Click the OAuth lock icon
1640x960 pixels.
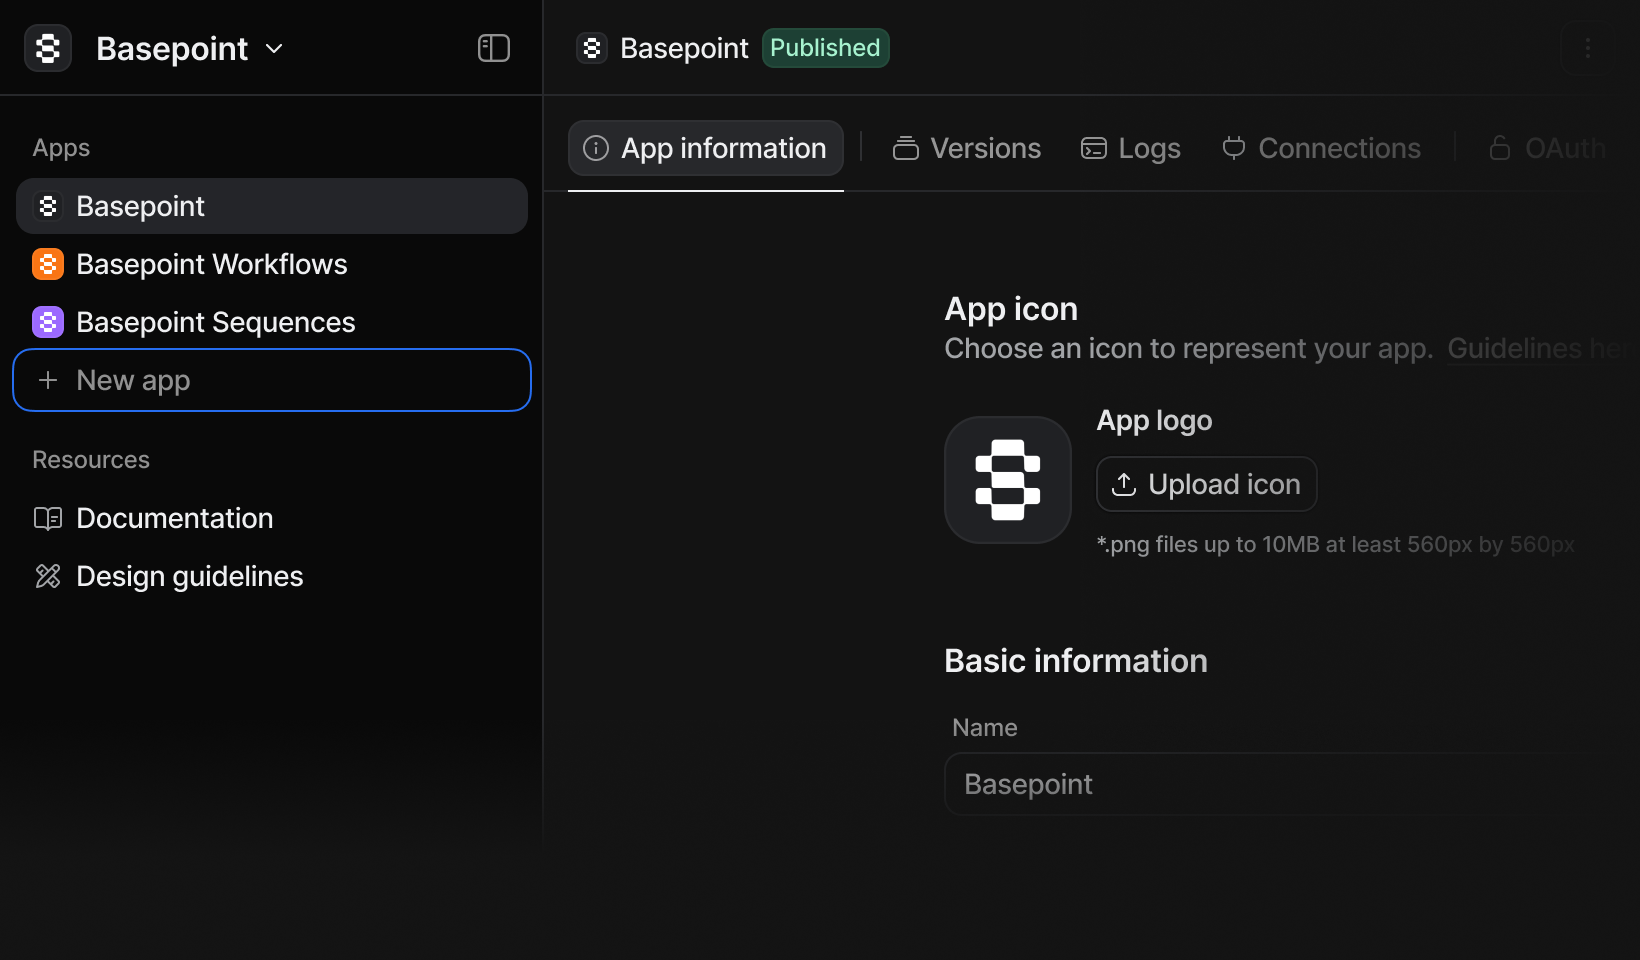pos(1500,148)
